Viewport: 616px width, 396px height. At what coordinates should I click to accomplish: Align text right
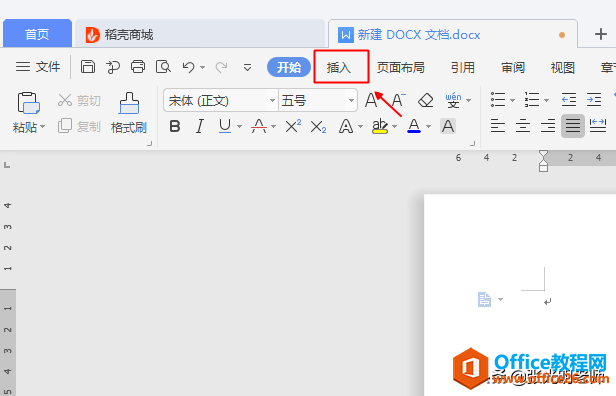coord(548,126)
